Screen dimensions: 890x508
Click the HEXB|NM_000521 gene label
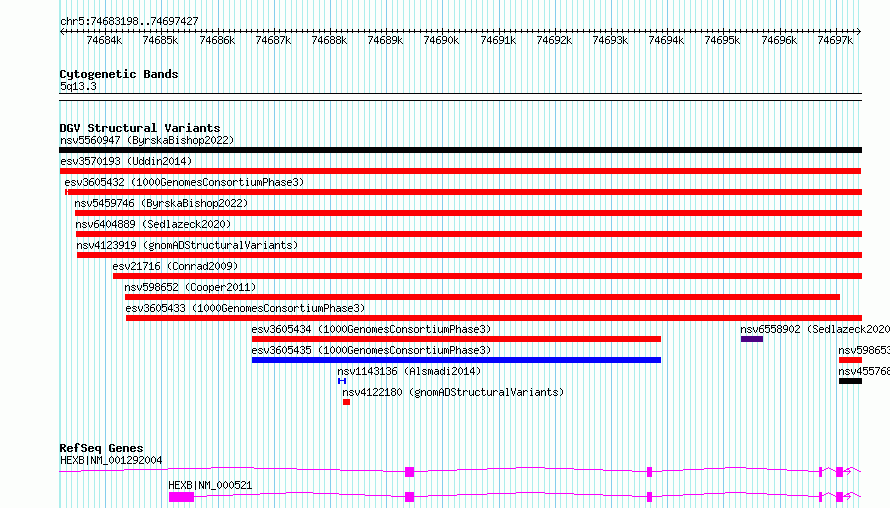click(210, 485)
